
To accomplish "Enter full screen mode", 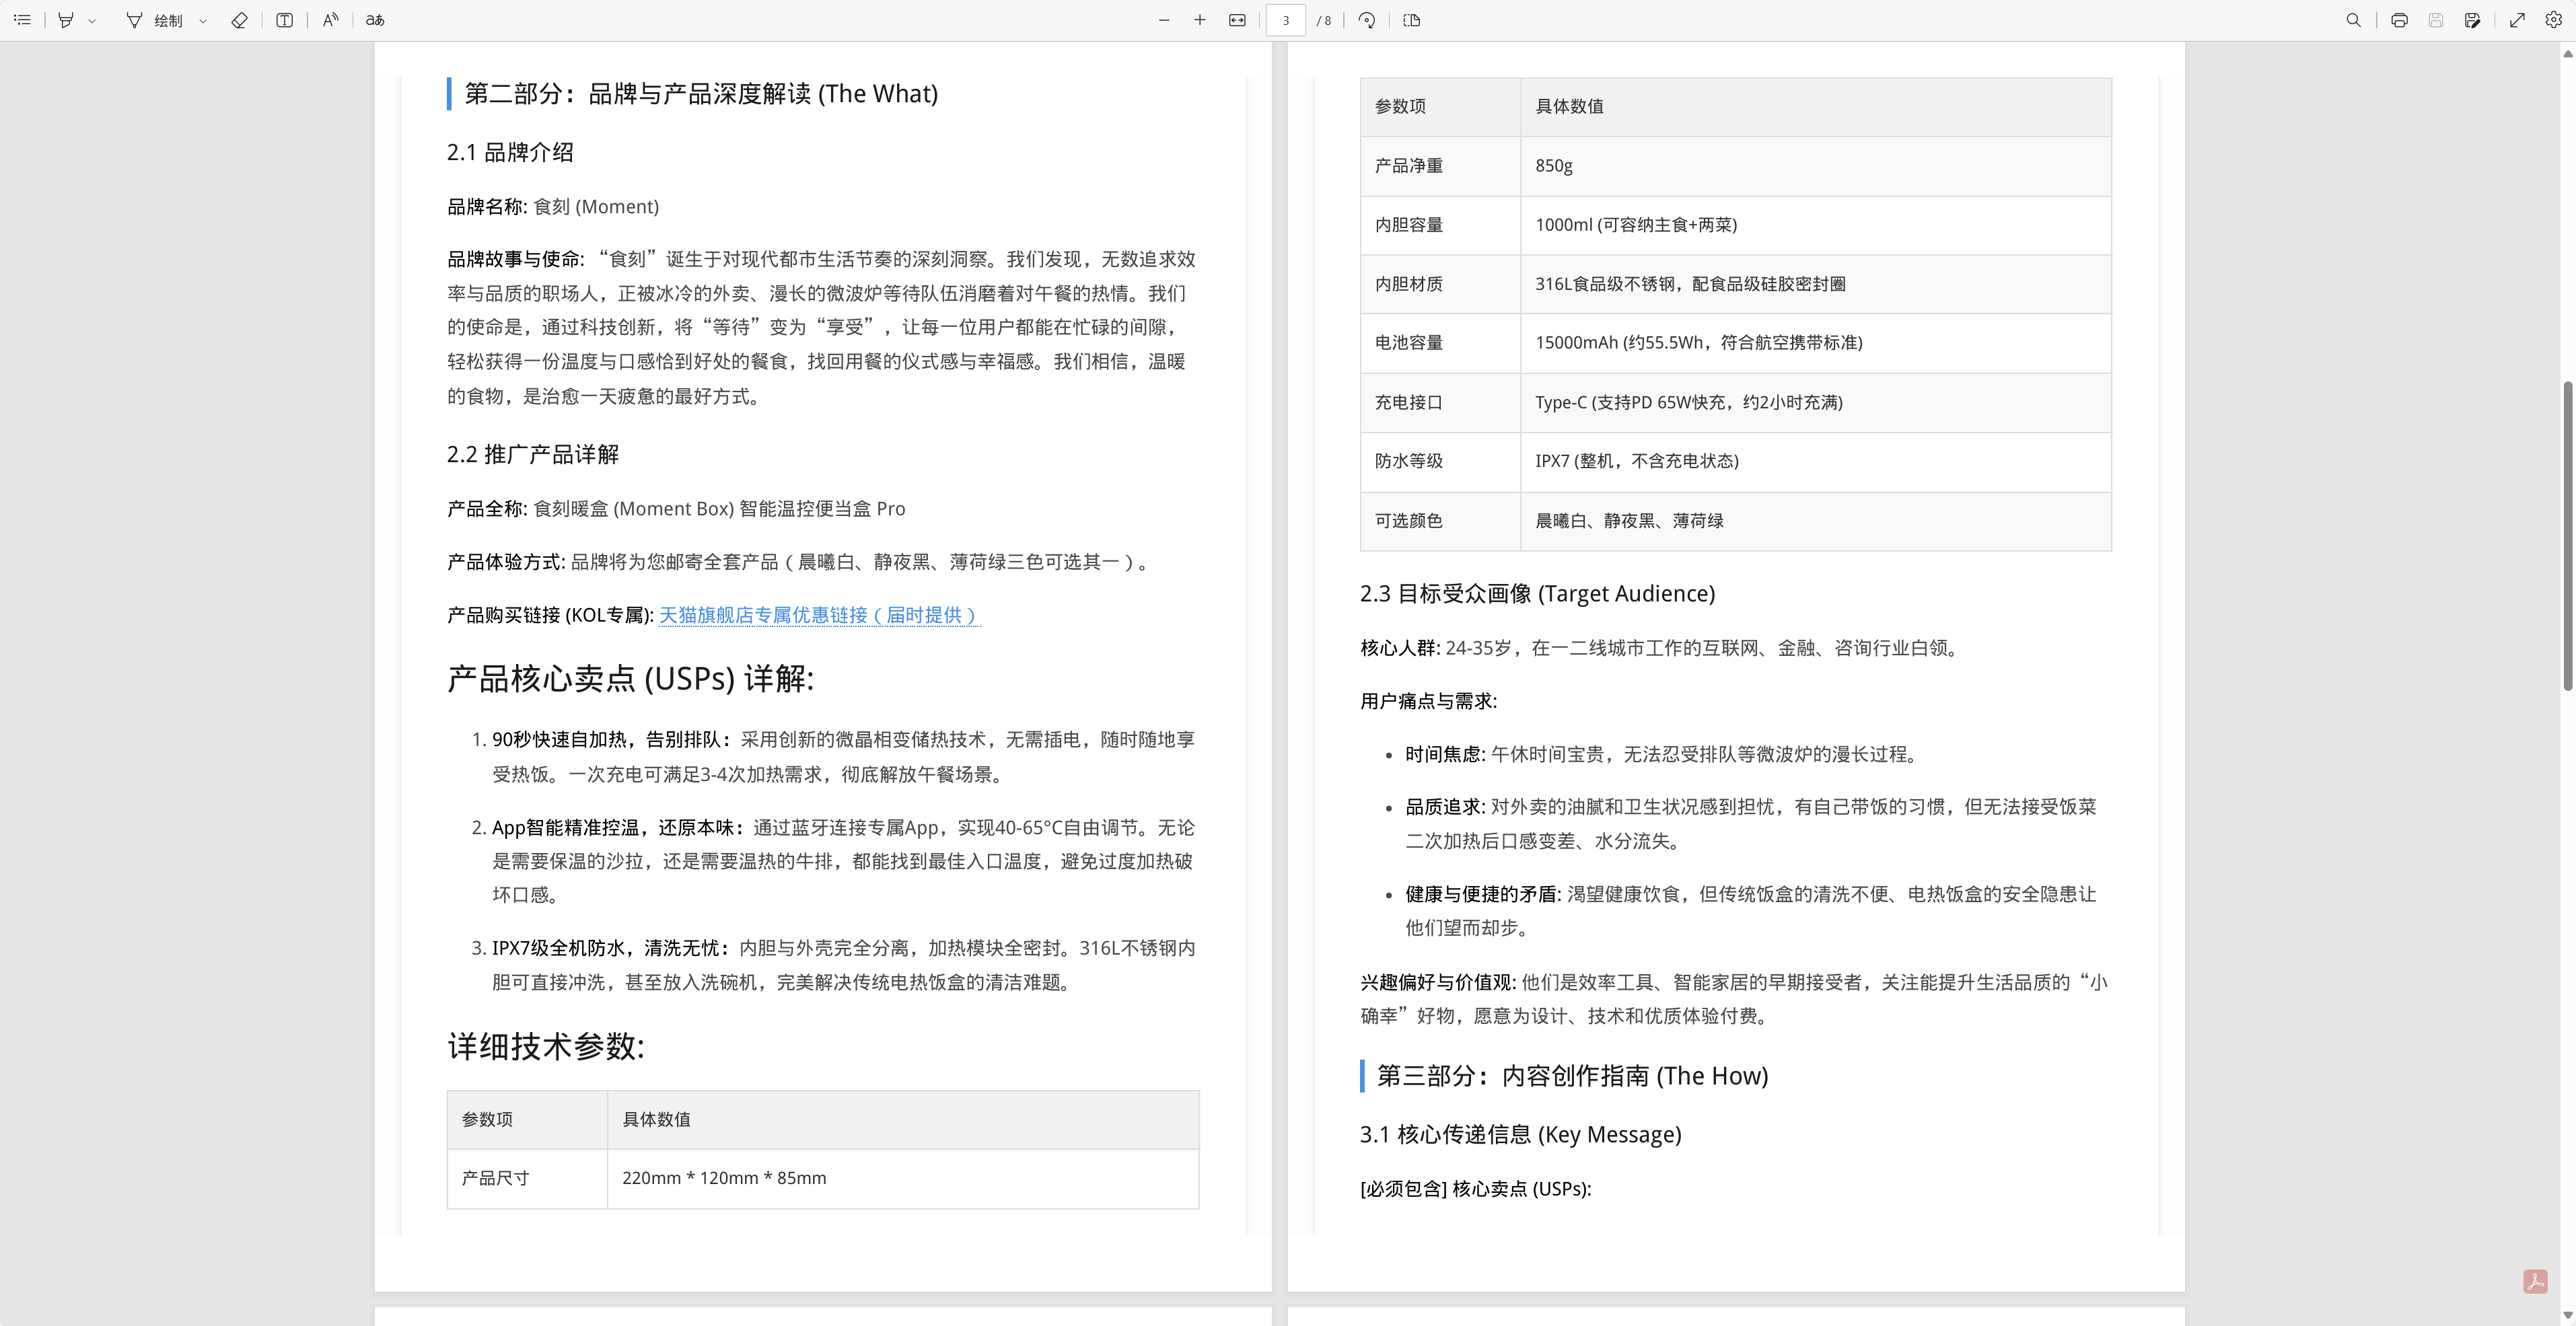I will tap(2517, 20).
